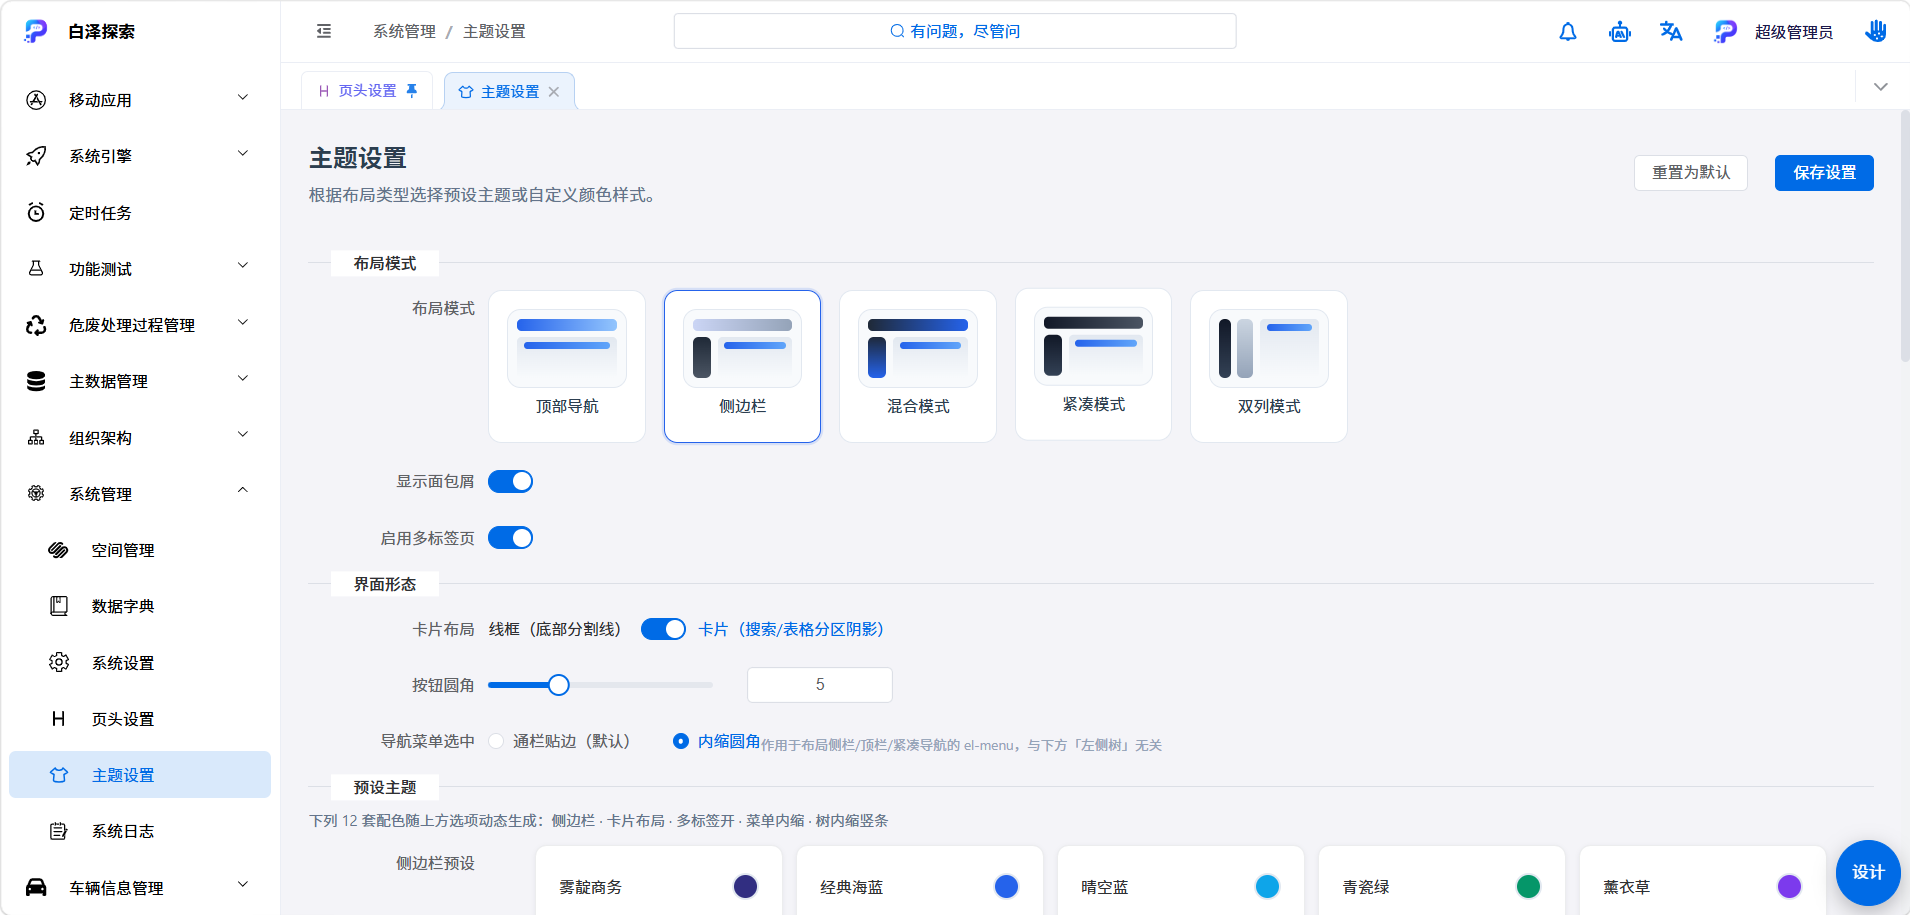This screenshot has width=1910, height=915.
Task: Click the 按钮圆角 value field showing 5
Action: point(820,685)
